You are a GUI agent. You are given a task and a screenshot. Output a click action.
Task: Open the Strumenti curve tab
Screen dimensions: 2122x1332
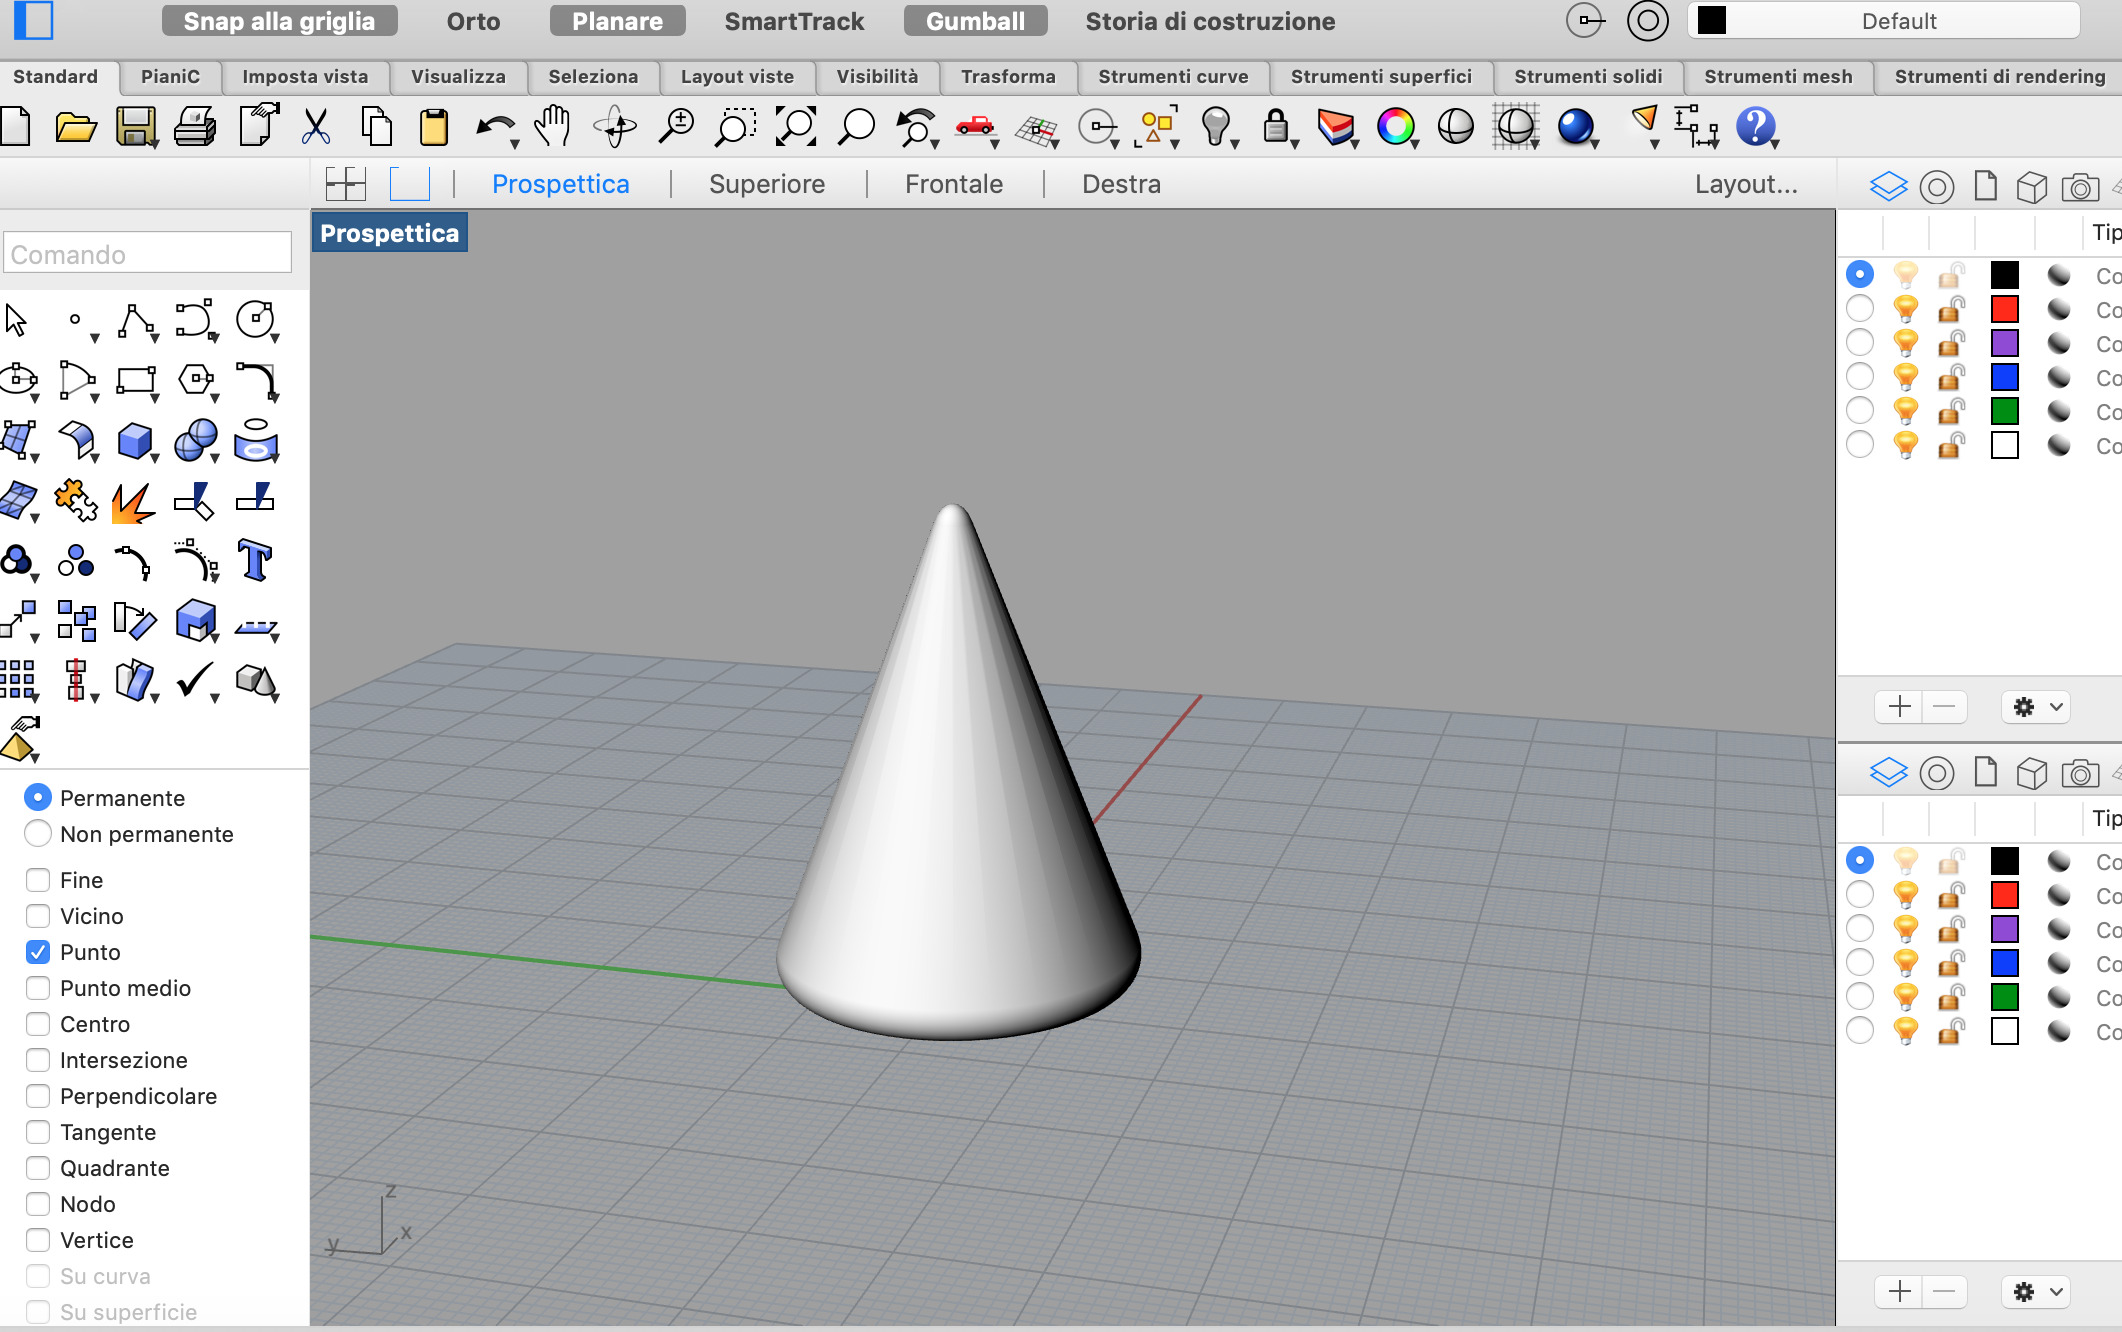click(1173, 77)
